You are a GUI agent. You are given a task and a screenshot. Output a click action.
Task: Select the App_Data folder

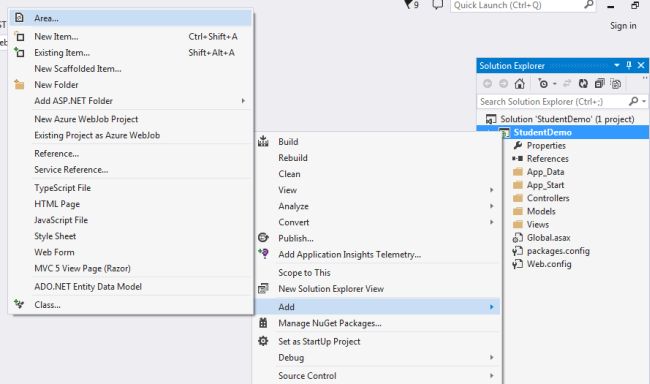(545, 172)
